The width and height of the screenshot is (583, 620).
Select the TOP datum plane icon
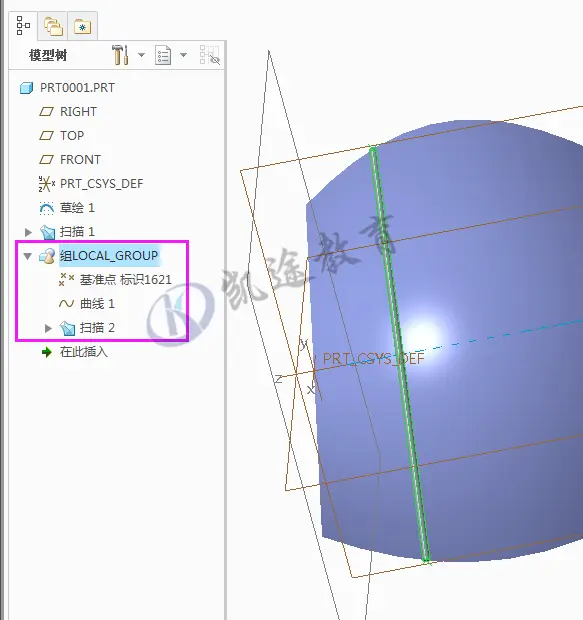point(46,136)
